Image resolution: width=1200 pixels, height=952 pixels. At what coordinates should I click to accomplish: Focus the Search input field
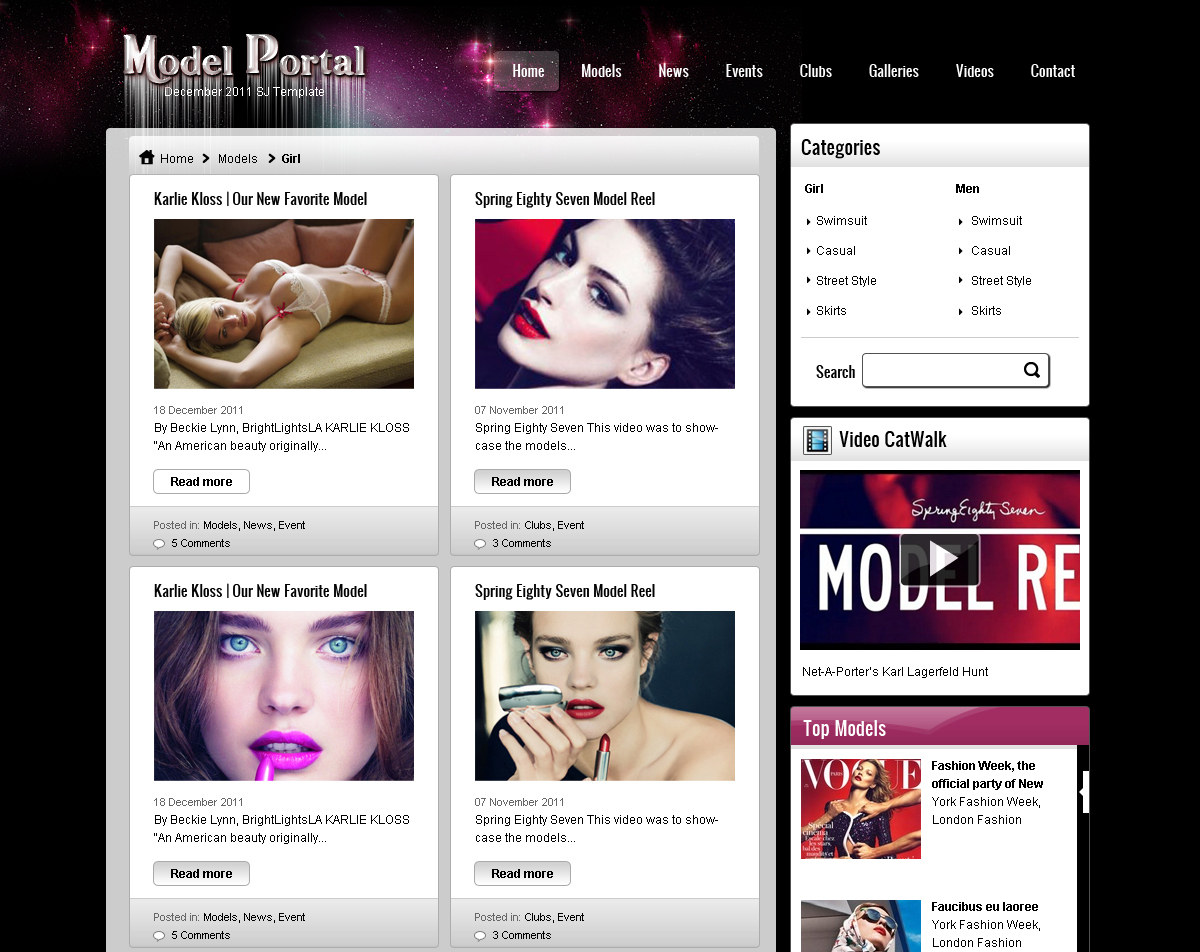coord(955,370)
